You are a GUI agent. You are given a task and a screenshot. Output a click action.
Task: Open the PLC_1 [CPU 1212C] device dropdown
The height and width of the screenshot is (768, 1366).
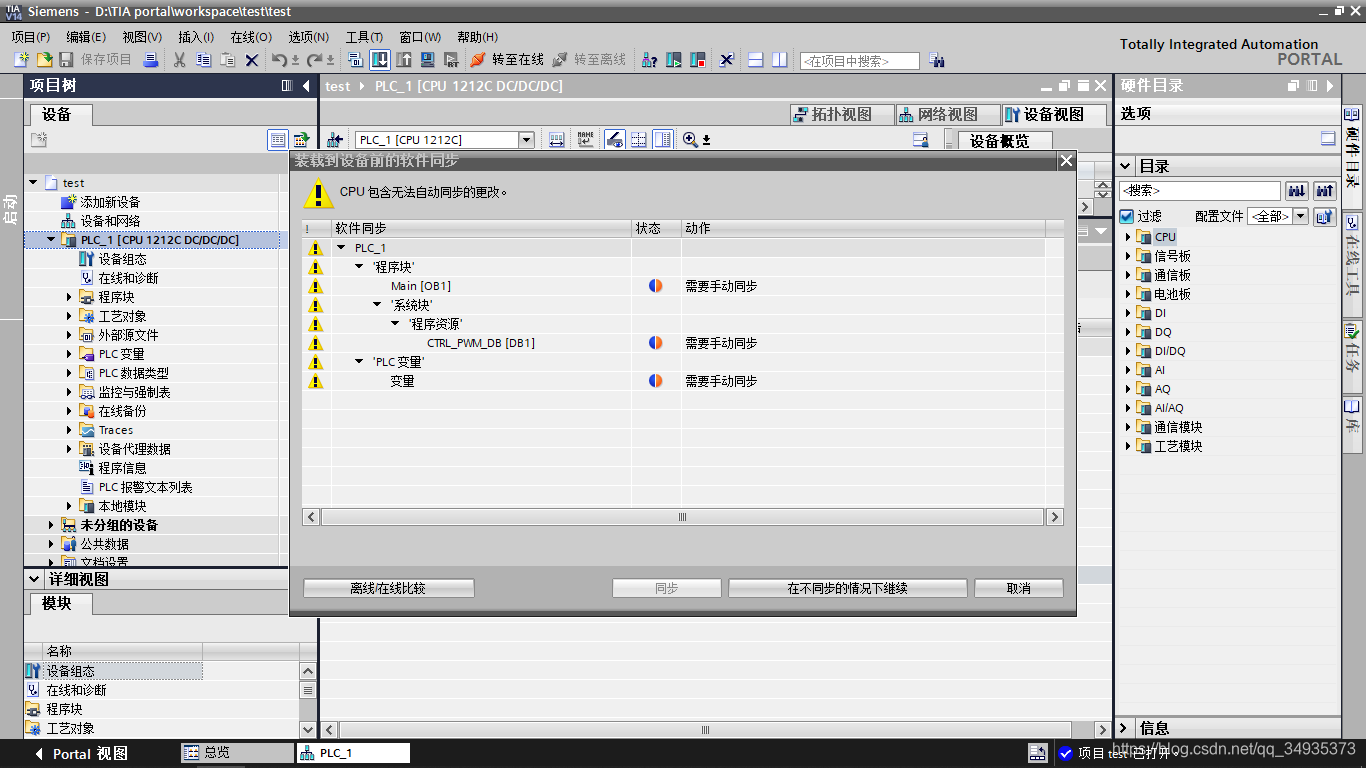click(526, 140)
